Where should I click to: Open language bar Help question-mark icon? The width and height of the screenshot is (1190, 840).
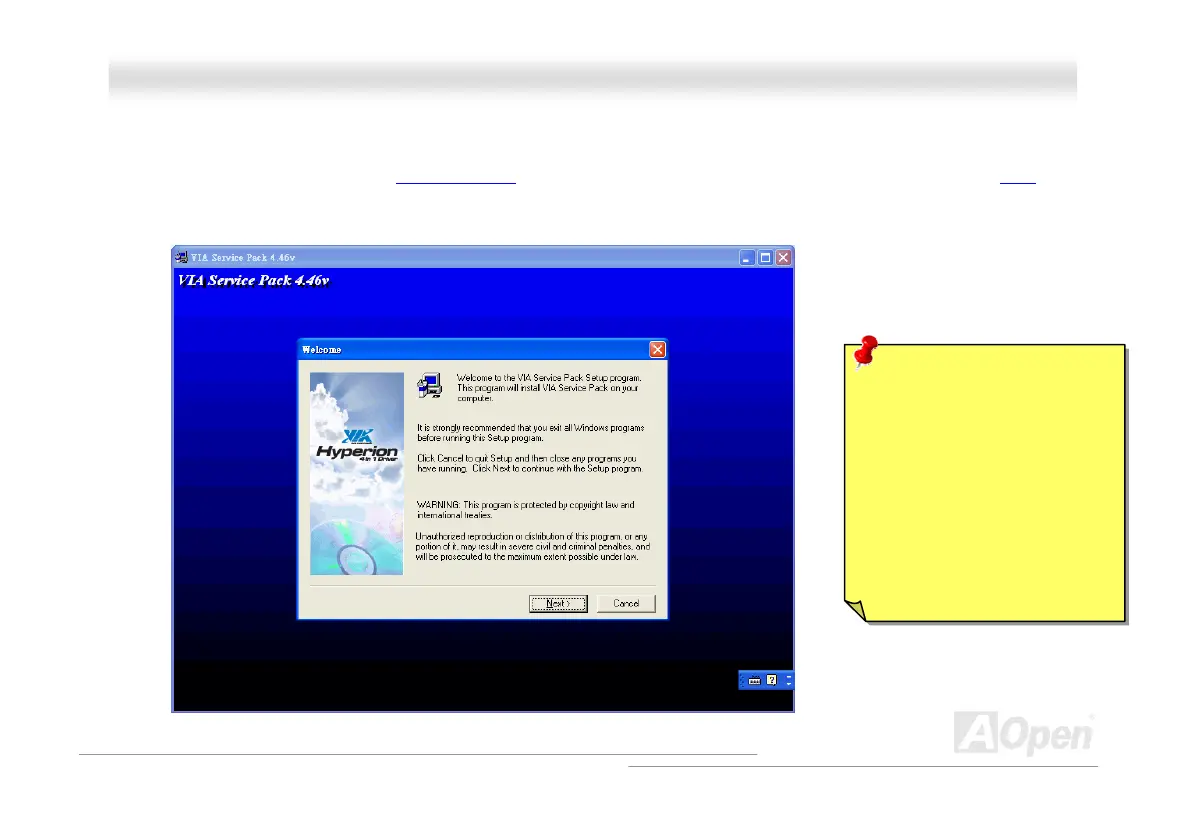pos(772,680)
